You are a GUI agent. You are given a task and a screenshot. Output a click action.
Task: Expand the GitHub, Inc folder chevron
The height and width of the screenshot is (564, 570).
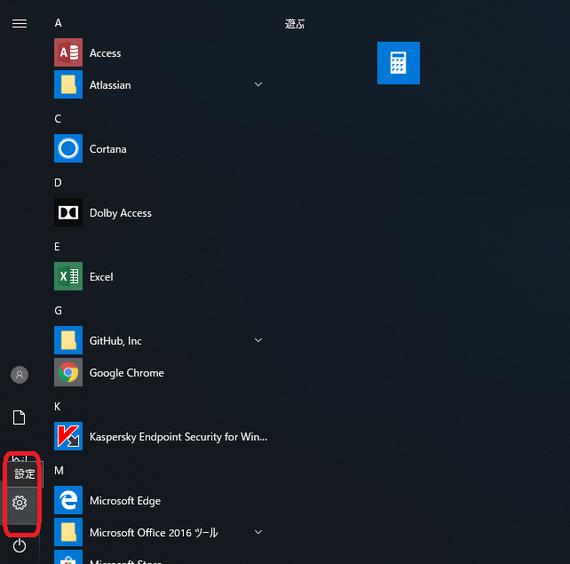coord(258,340)
